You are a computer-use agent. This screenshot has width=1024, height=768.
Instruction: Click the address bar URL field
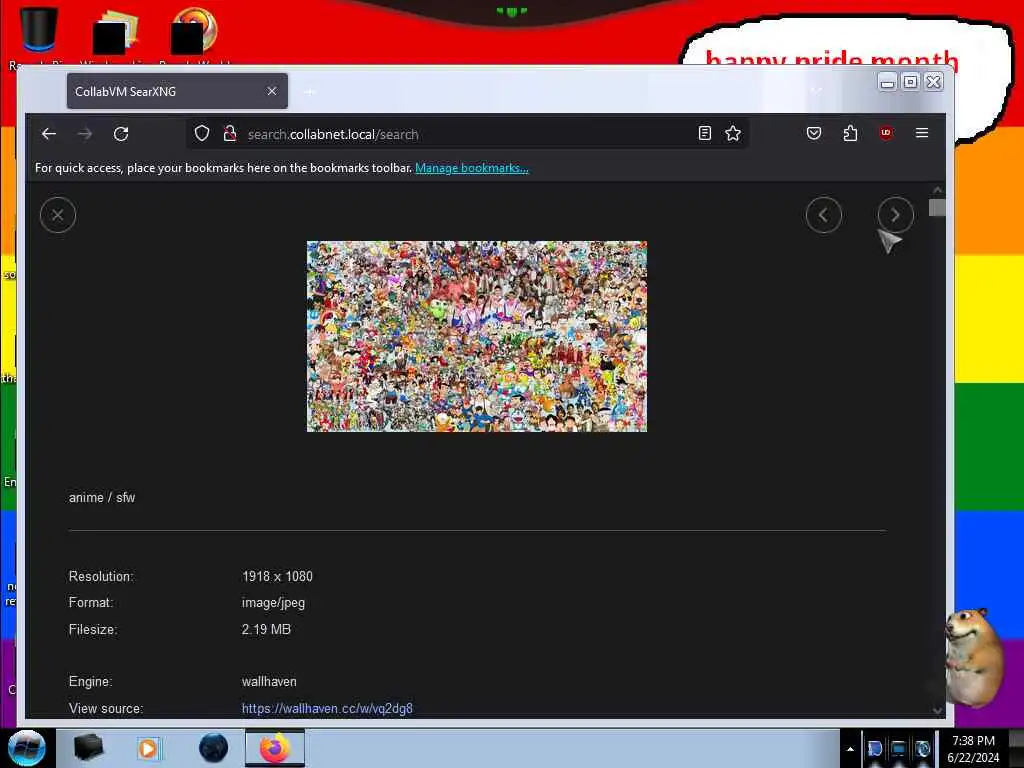(x=467, y=134)
